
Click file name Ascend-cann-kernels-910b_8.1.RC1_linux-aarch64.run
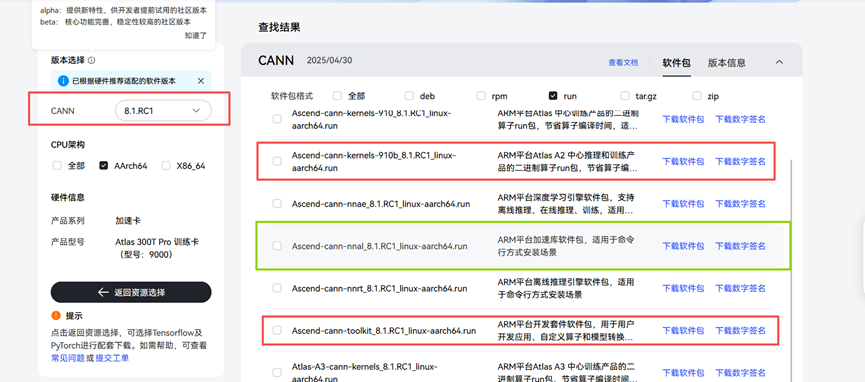pos(374,161)
